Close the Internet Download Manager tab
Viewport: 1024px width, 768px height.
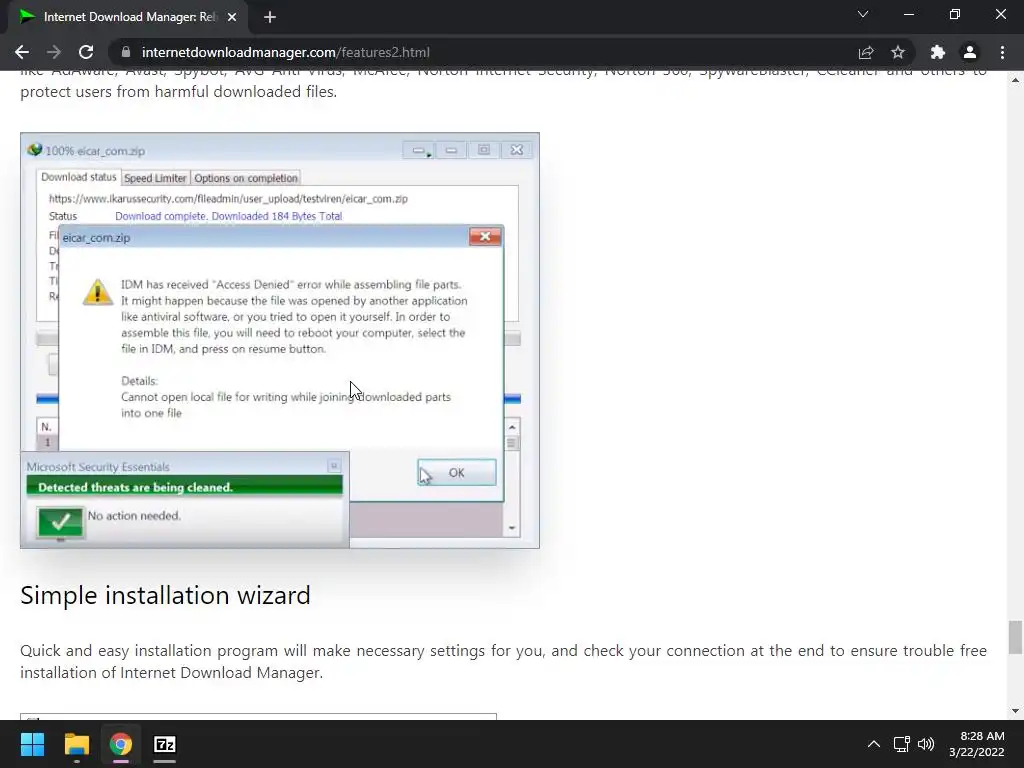(x=232, y=17)
